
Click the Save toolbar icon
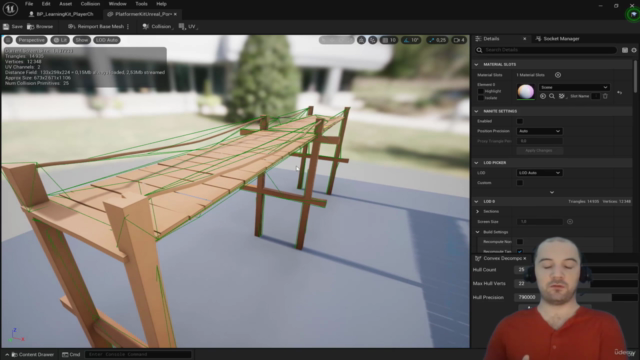(6, 27)
